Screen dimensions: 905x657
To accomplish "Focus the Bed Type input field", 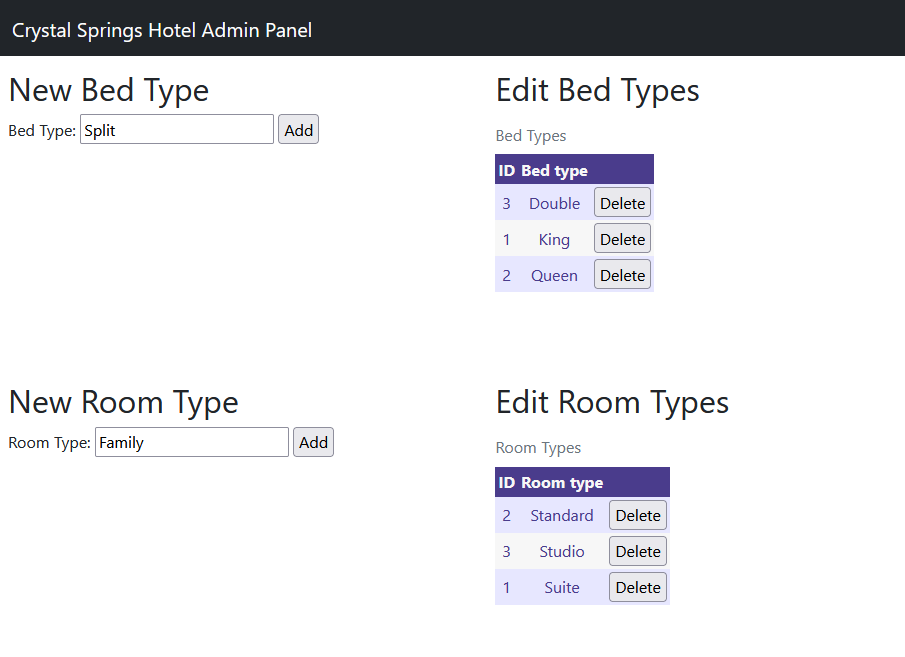I will click(x=176, y=129).
